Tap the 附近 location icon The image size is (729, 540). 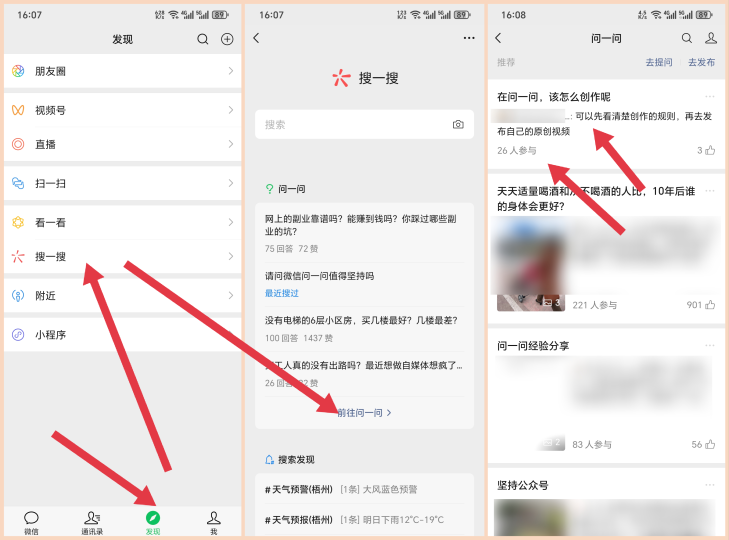[x=18, y=295]
